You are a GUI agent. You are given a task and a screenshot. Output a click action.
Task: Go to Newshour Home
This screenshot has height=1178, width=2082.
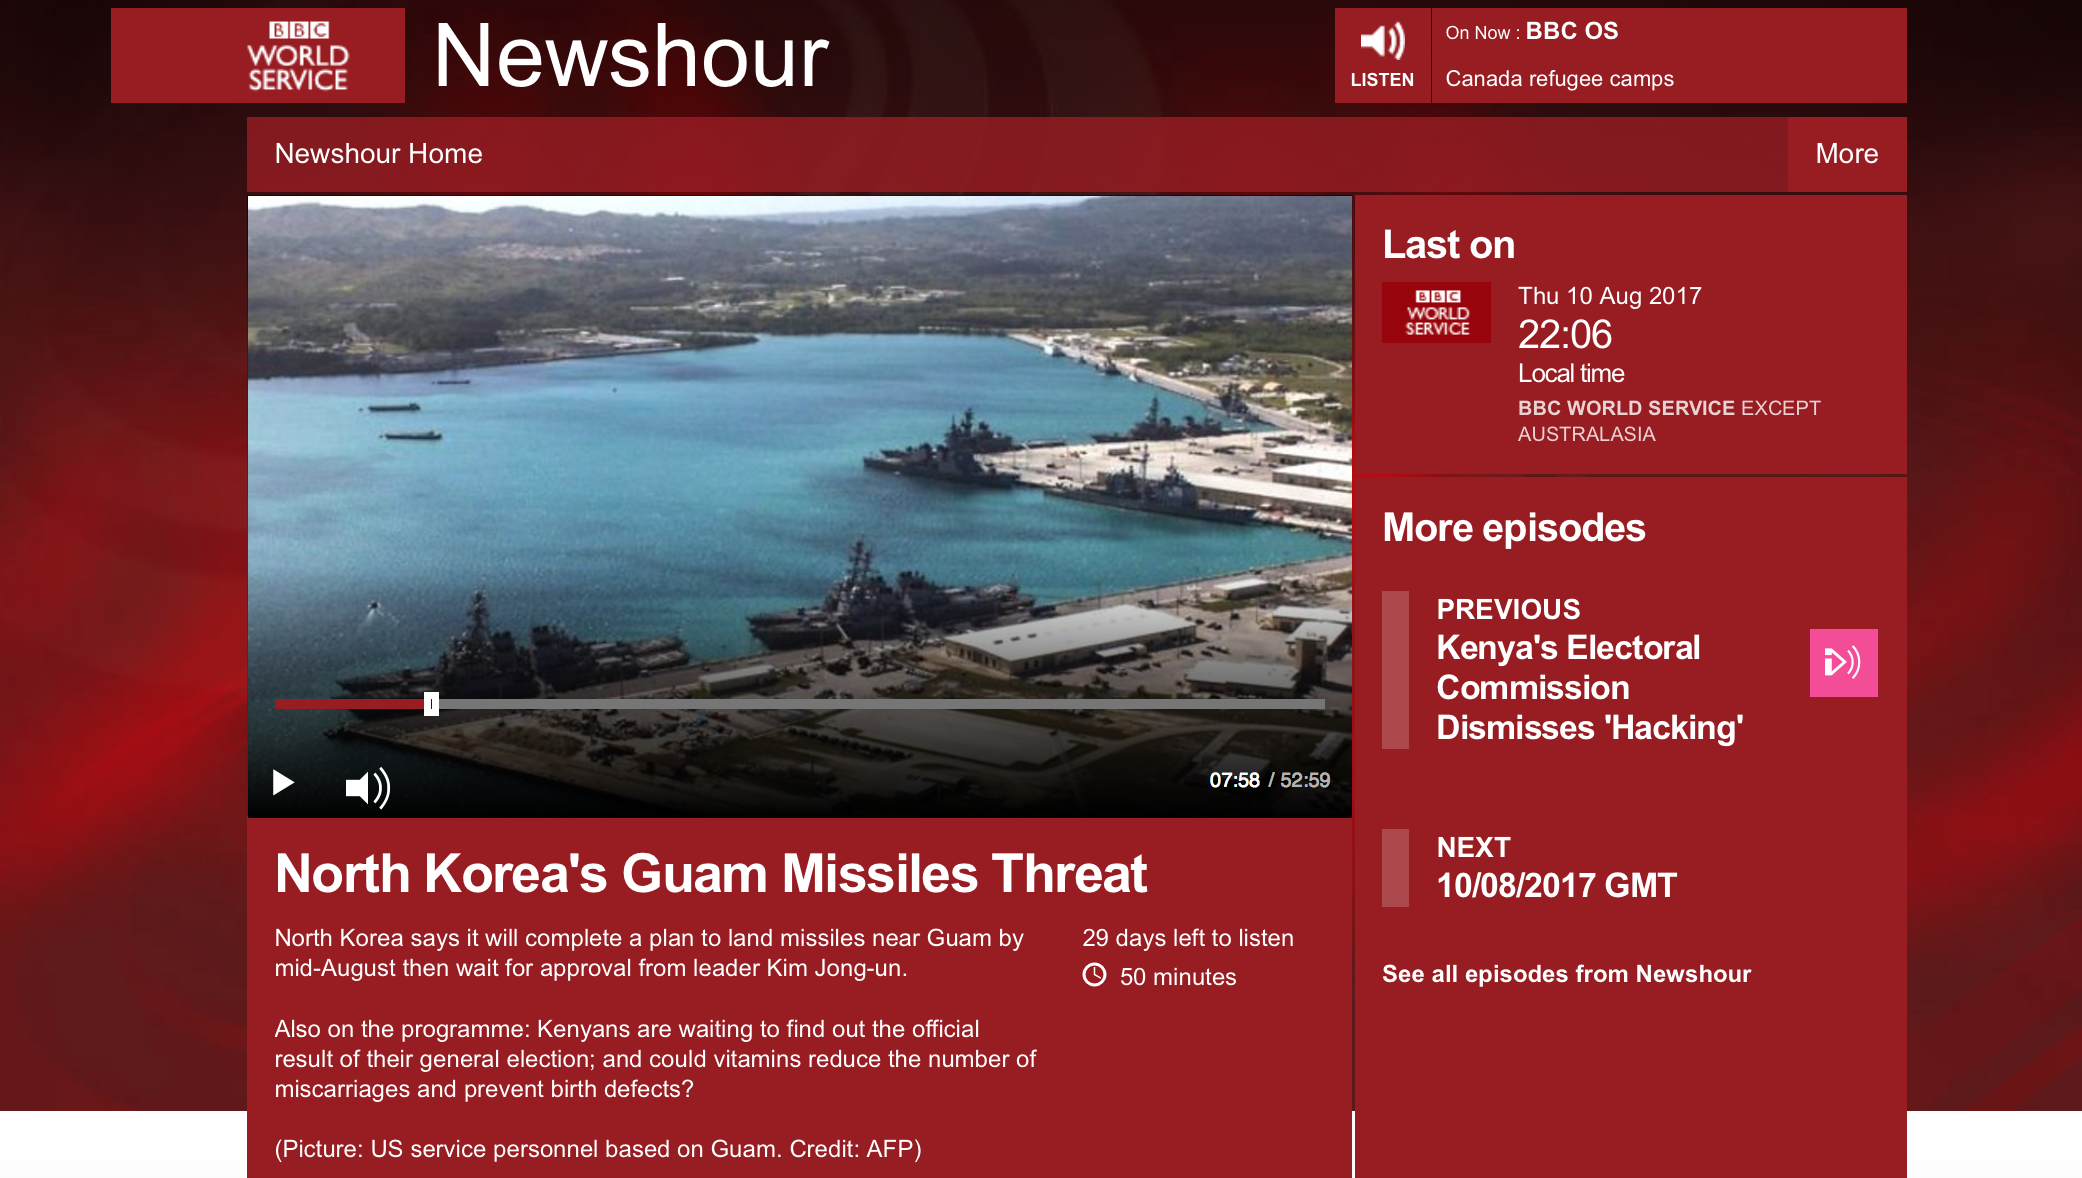coord(378,154)
